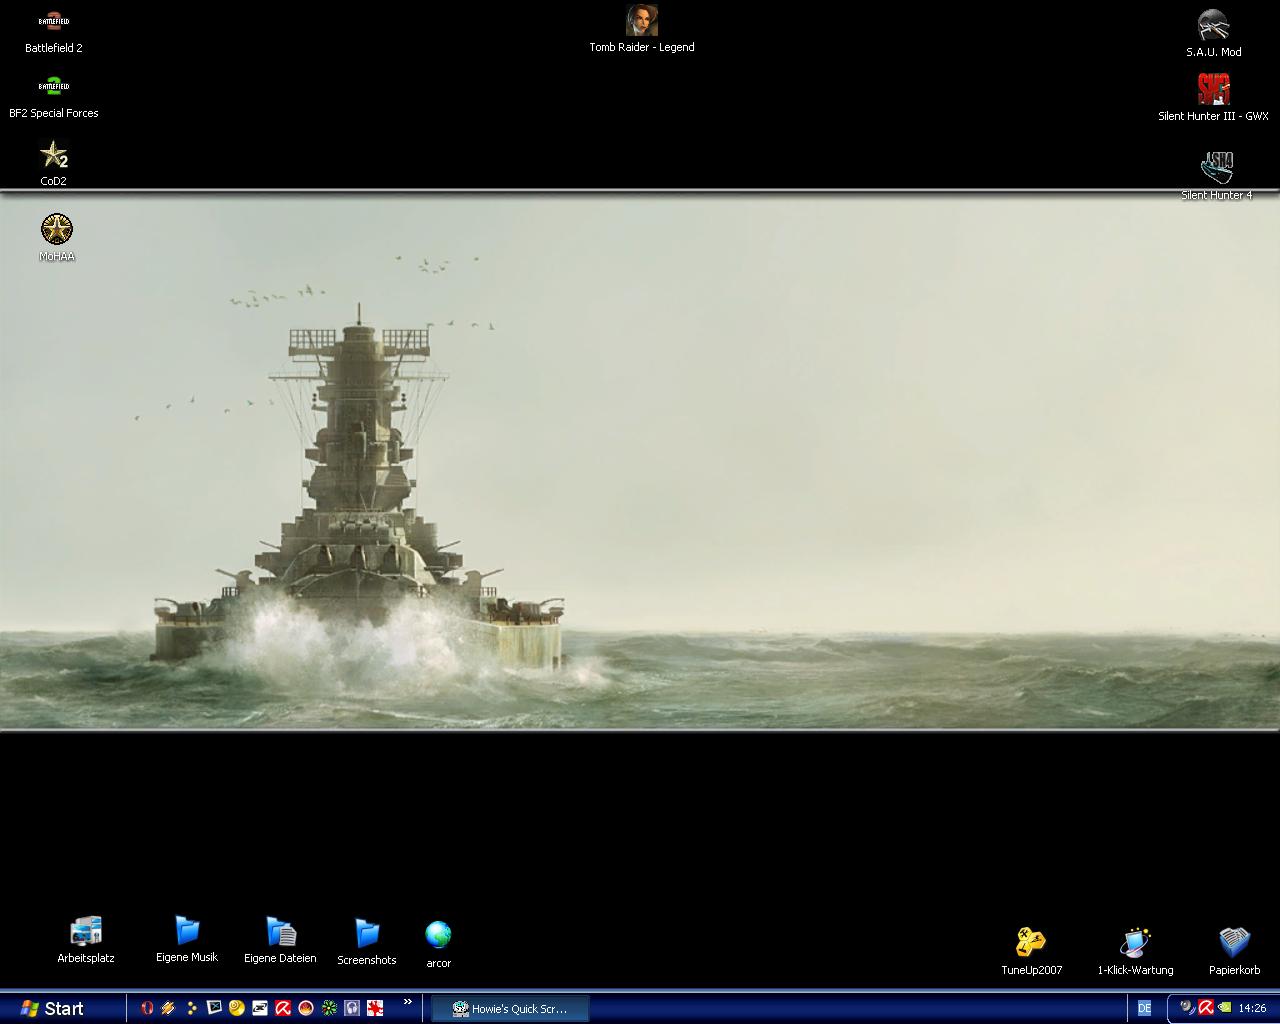Launch Opera from the quick launch bar
Screen dimensions: 1280x1024
[147, 1008]
